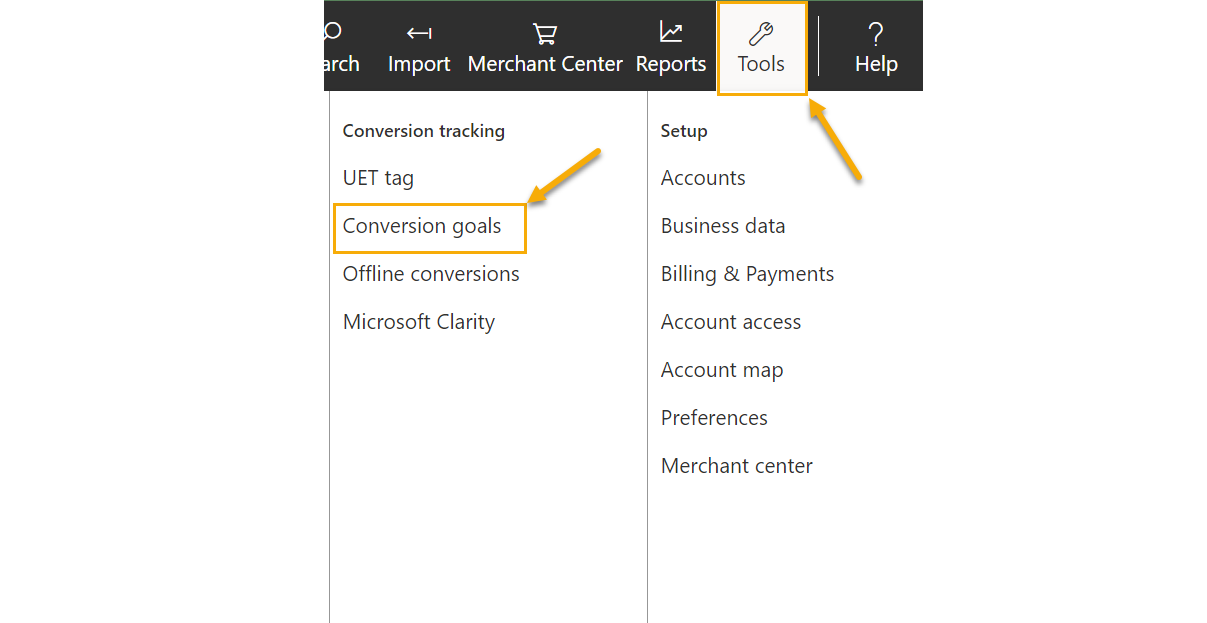The image size is (1207, 623).
Task: Select Conversion goals from the menu
Action: (422, 226)
